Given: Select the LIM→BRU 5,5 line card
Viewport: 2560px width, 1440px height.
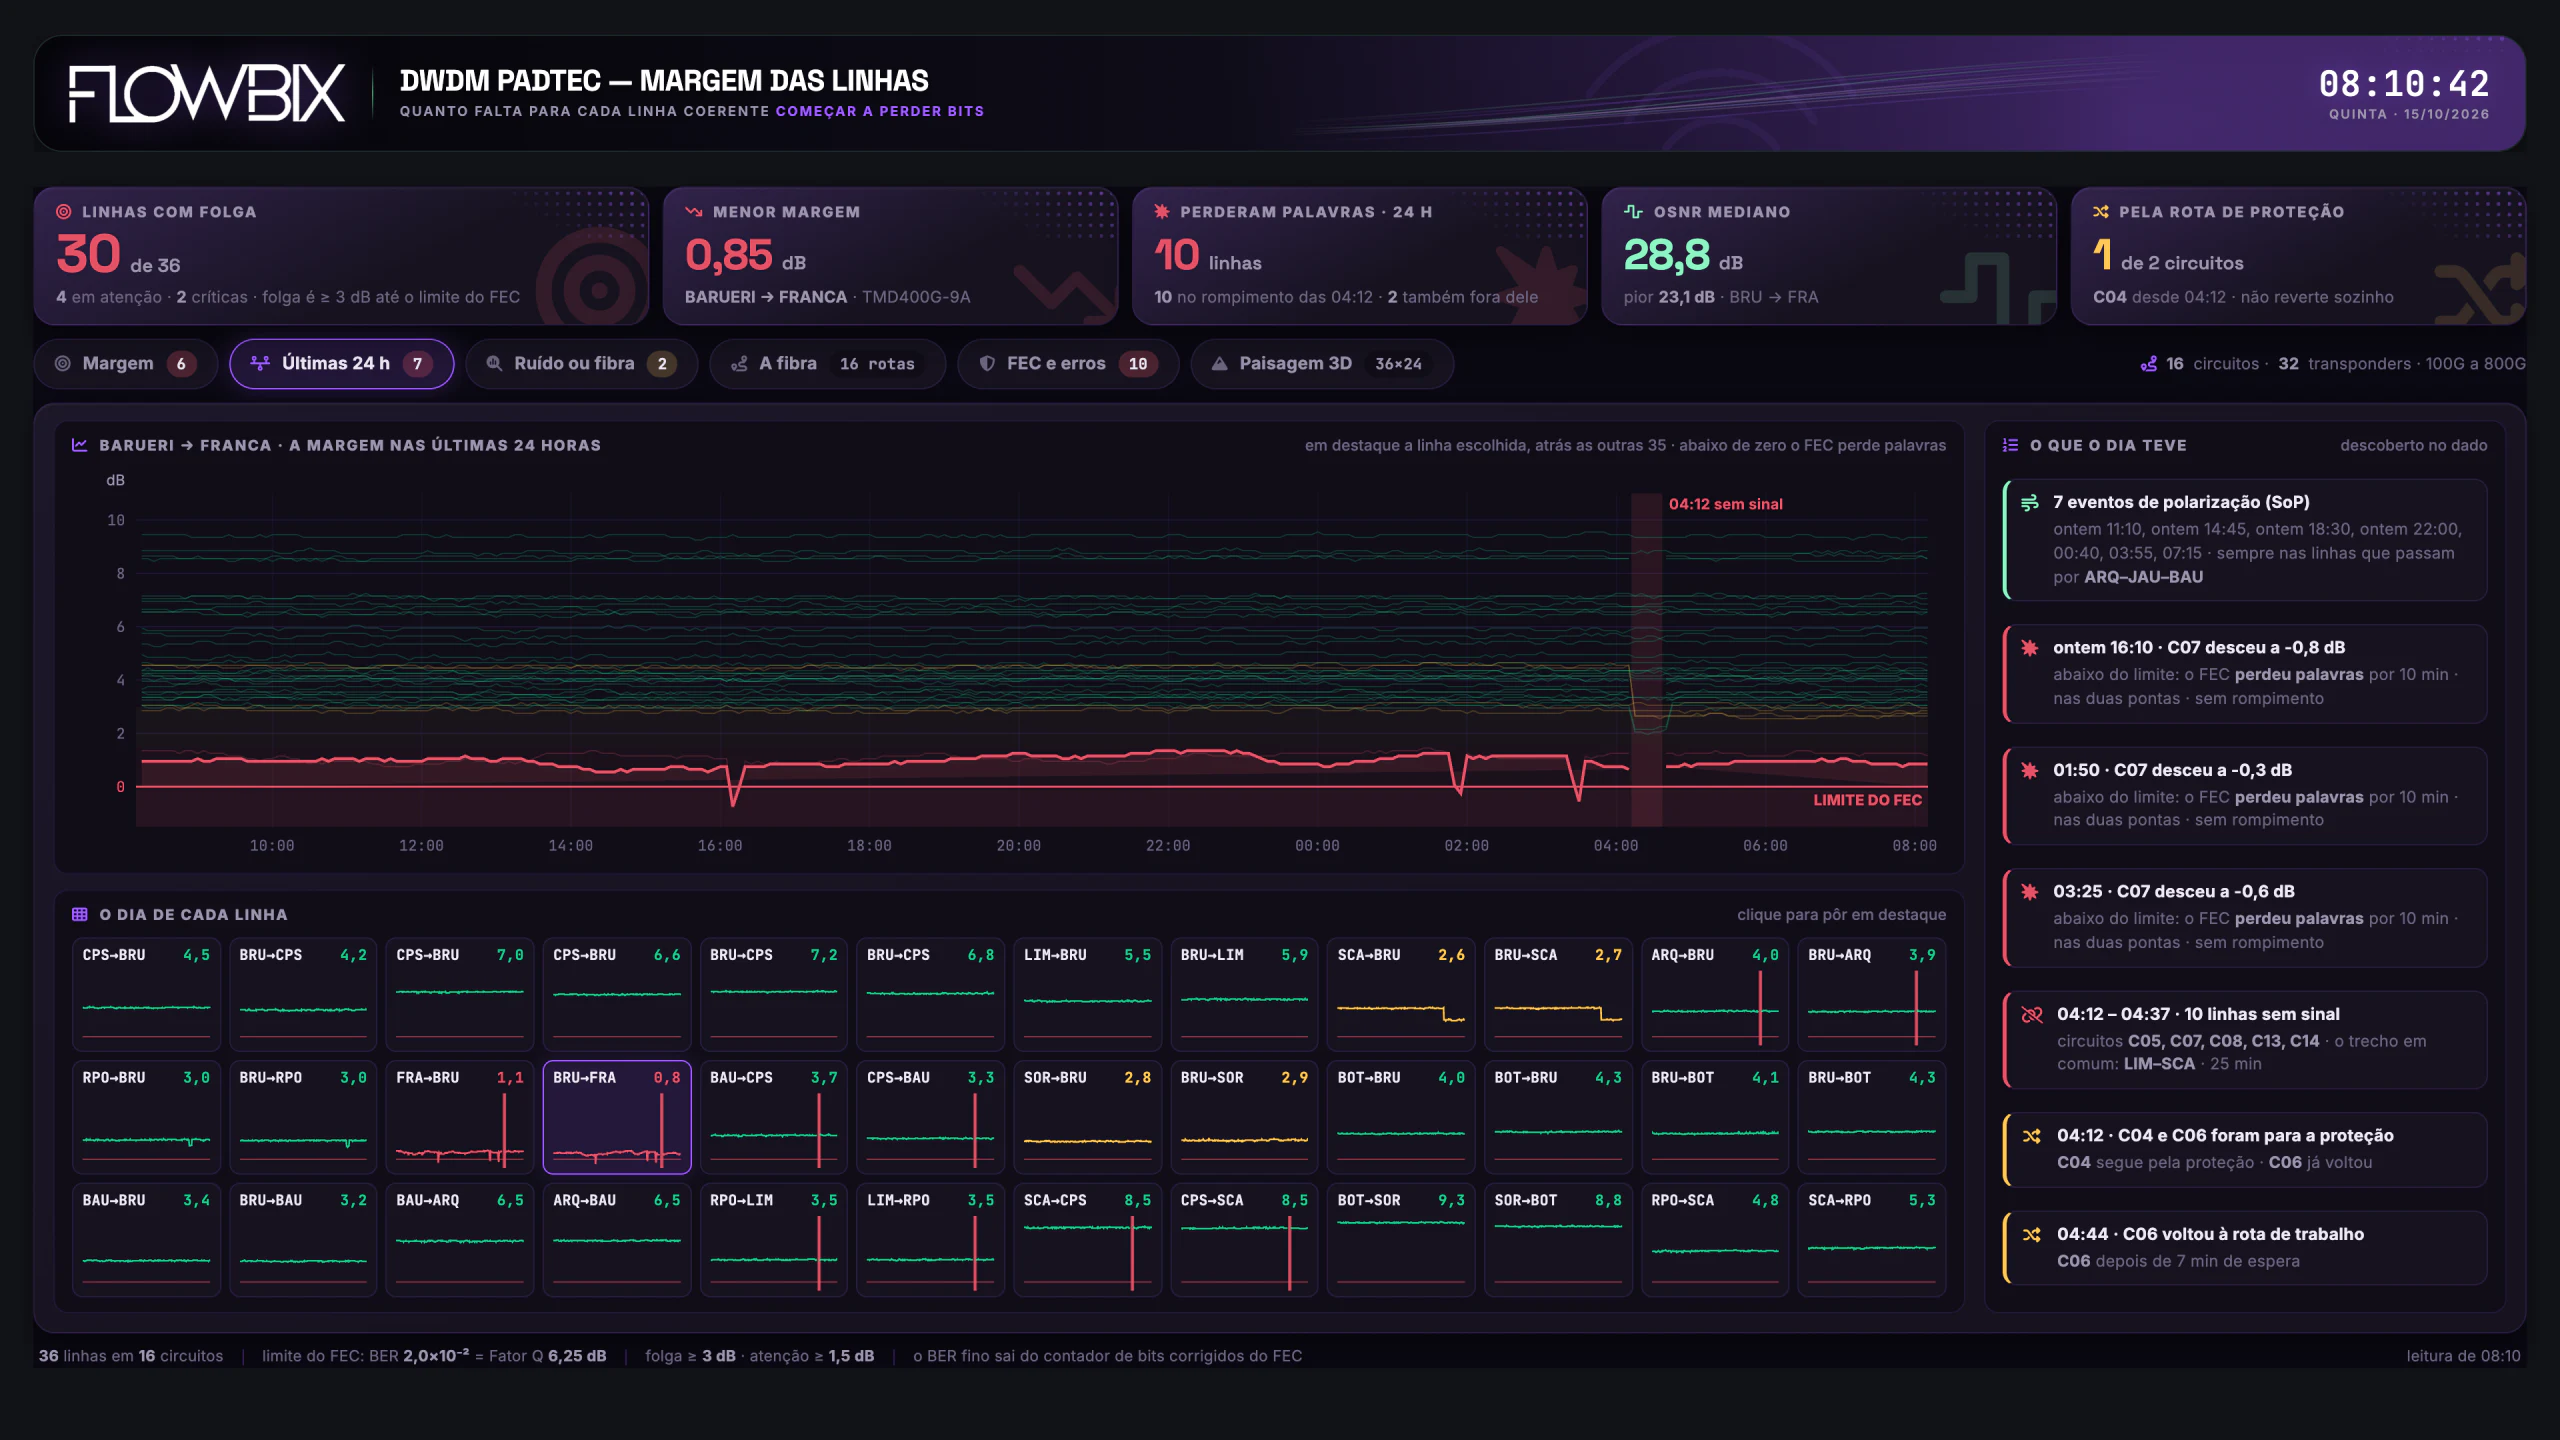Looking at the screenshot, I should click(1087, 994).
